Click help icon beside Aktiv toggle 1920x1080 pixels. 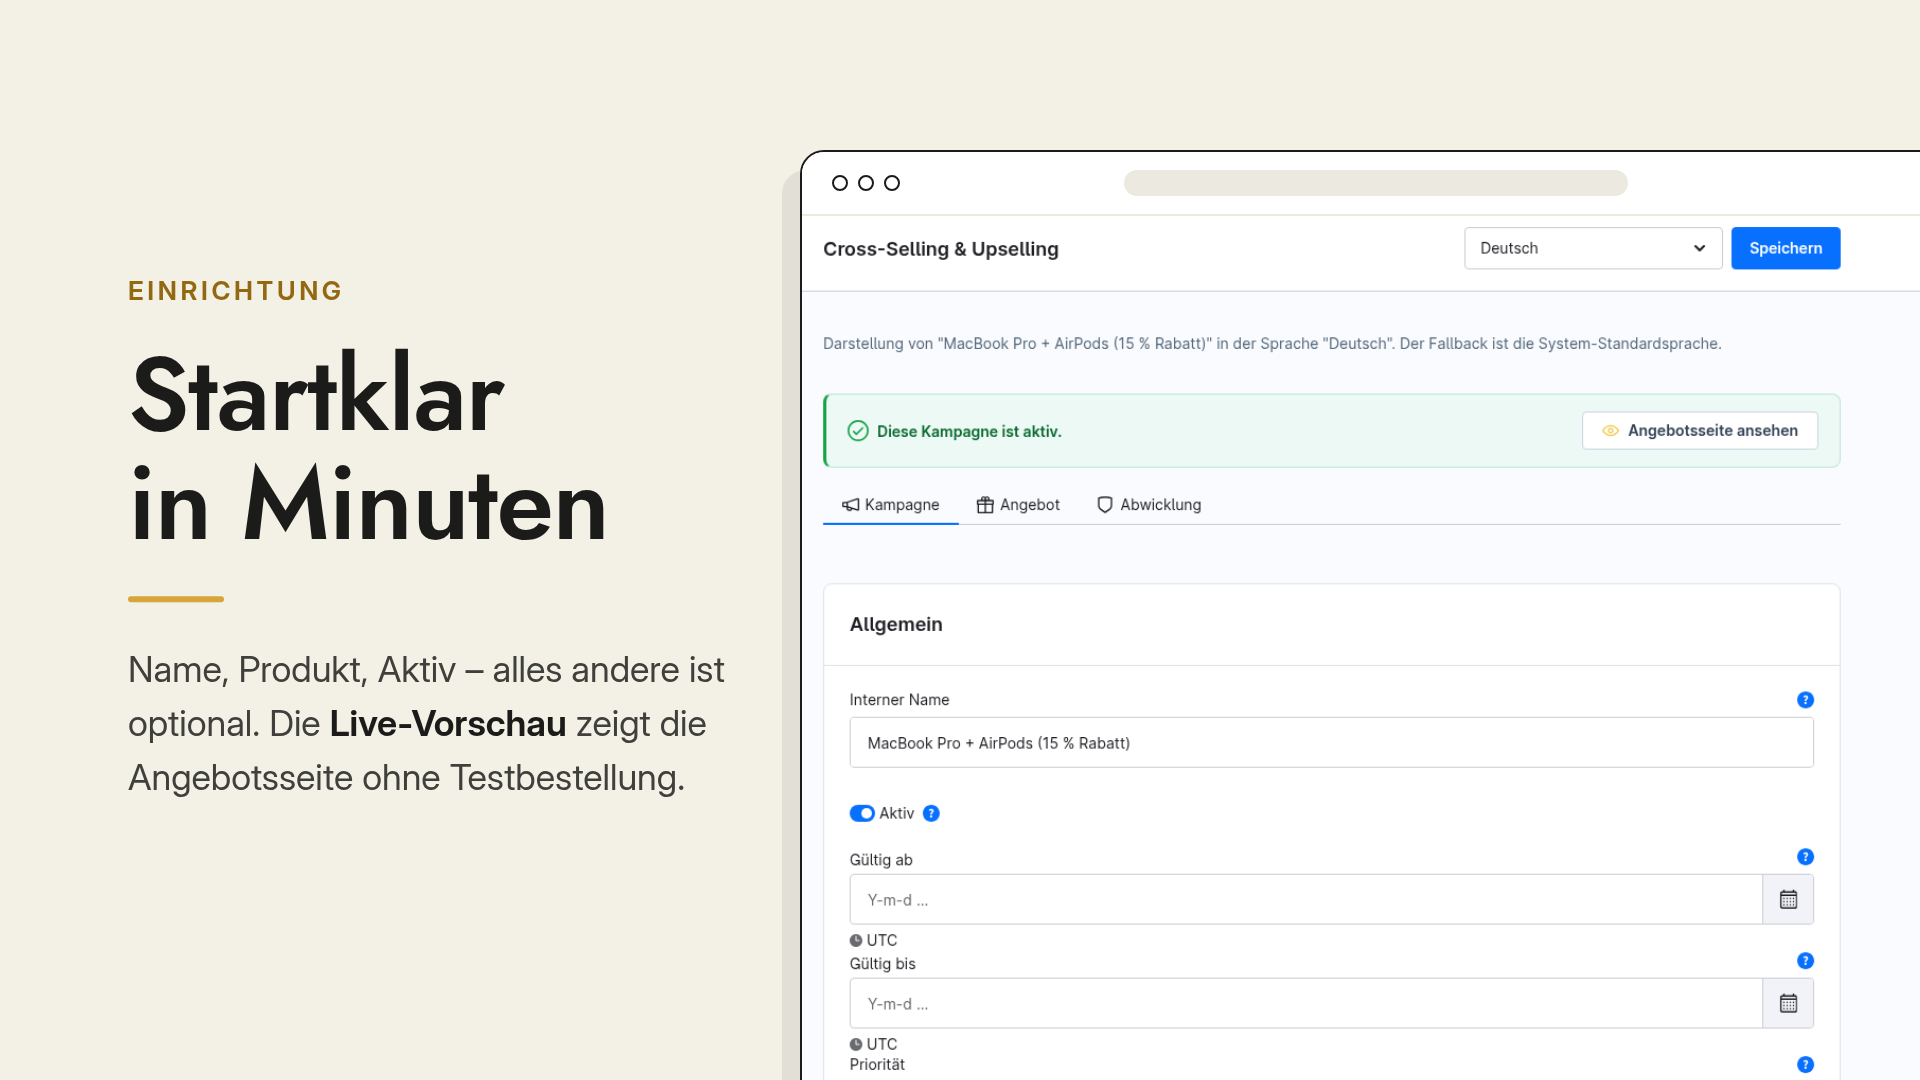(931, 813)
